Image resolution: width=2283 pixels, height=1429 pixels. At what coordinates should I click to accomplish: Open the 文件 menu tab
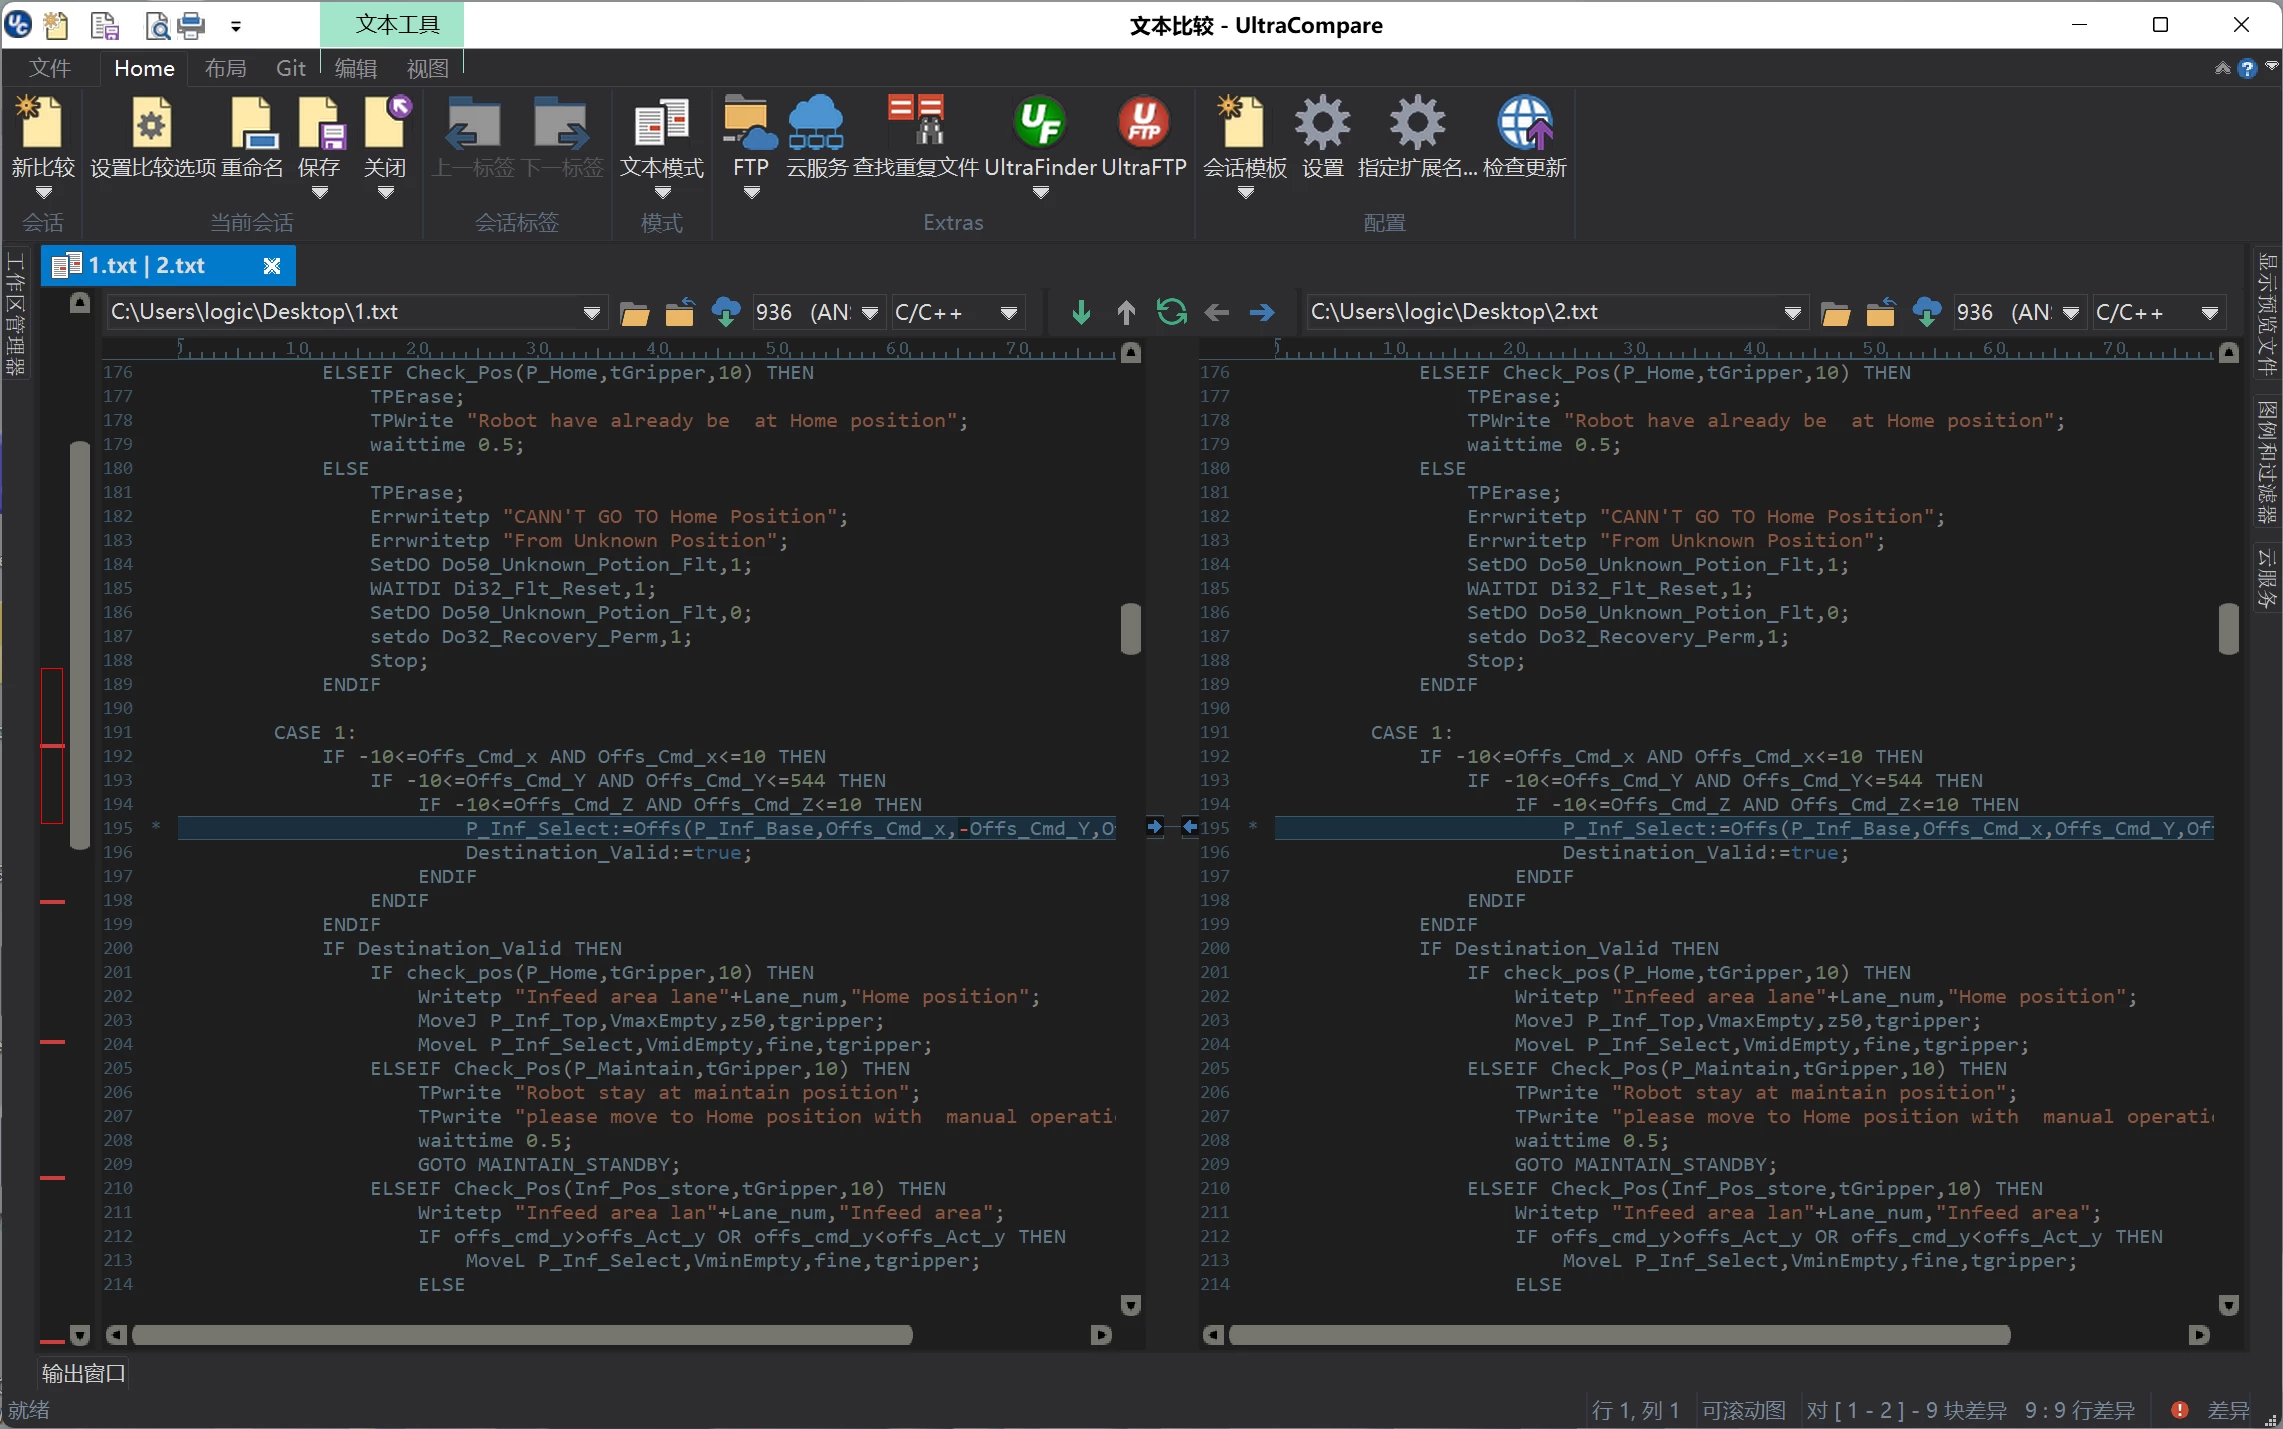click(50, 68)
